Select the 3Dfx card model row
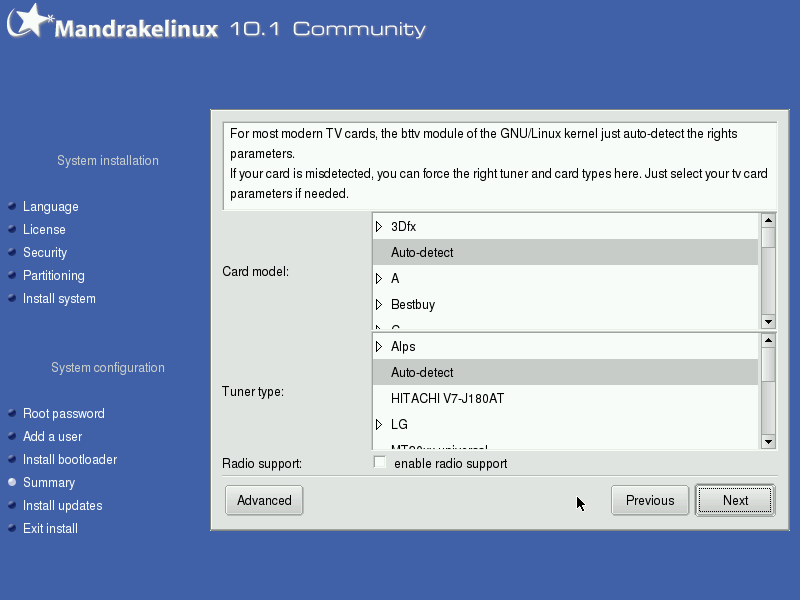 pos(565,227)
